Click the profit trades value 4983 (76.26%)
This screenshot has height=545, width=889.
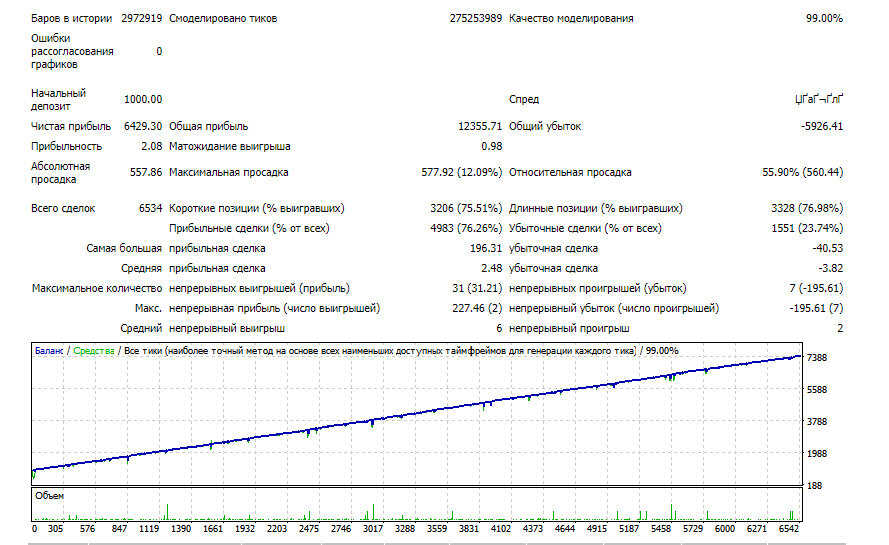coord(466,228)
